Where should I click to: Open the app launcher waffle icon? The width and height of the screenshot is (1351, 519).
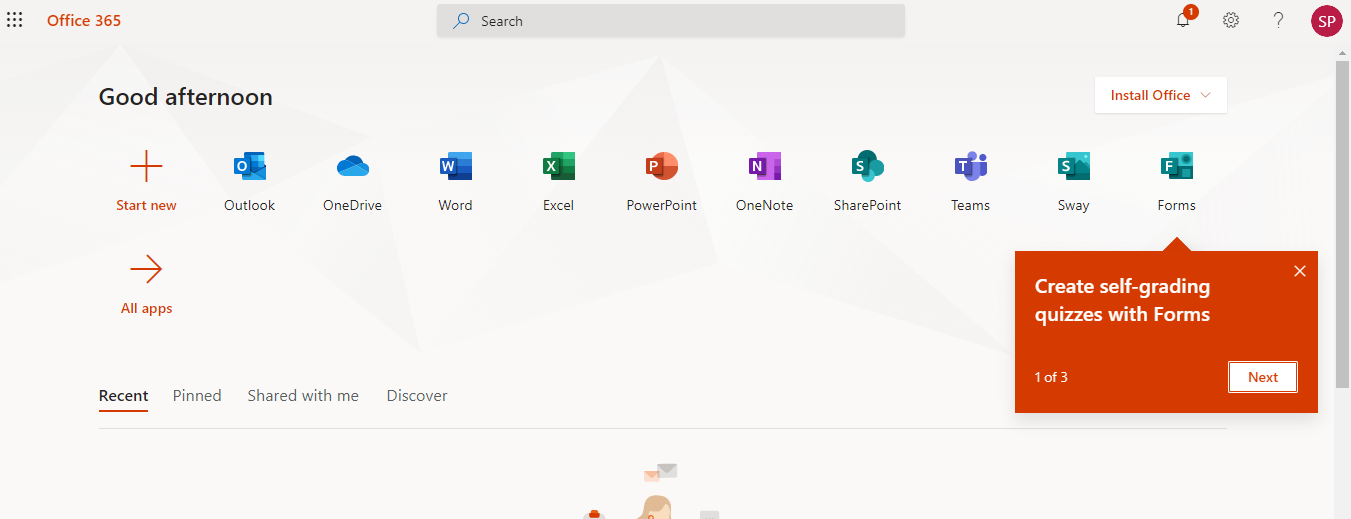coord(15,20)
